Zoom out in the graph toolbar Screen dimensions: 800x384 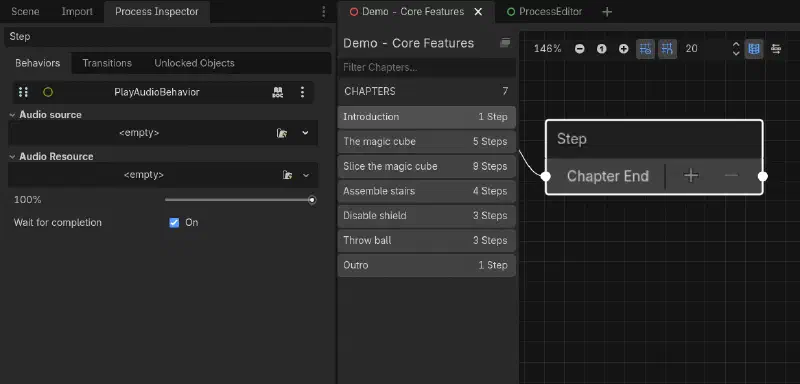click(580, 49)
